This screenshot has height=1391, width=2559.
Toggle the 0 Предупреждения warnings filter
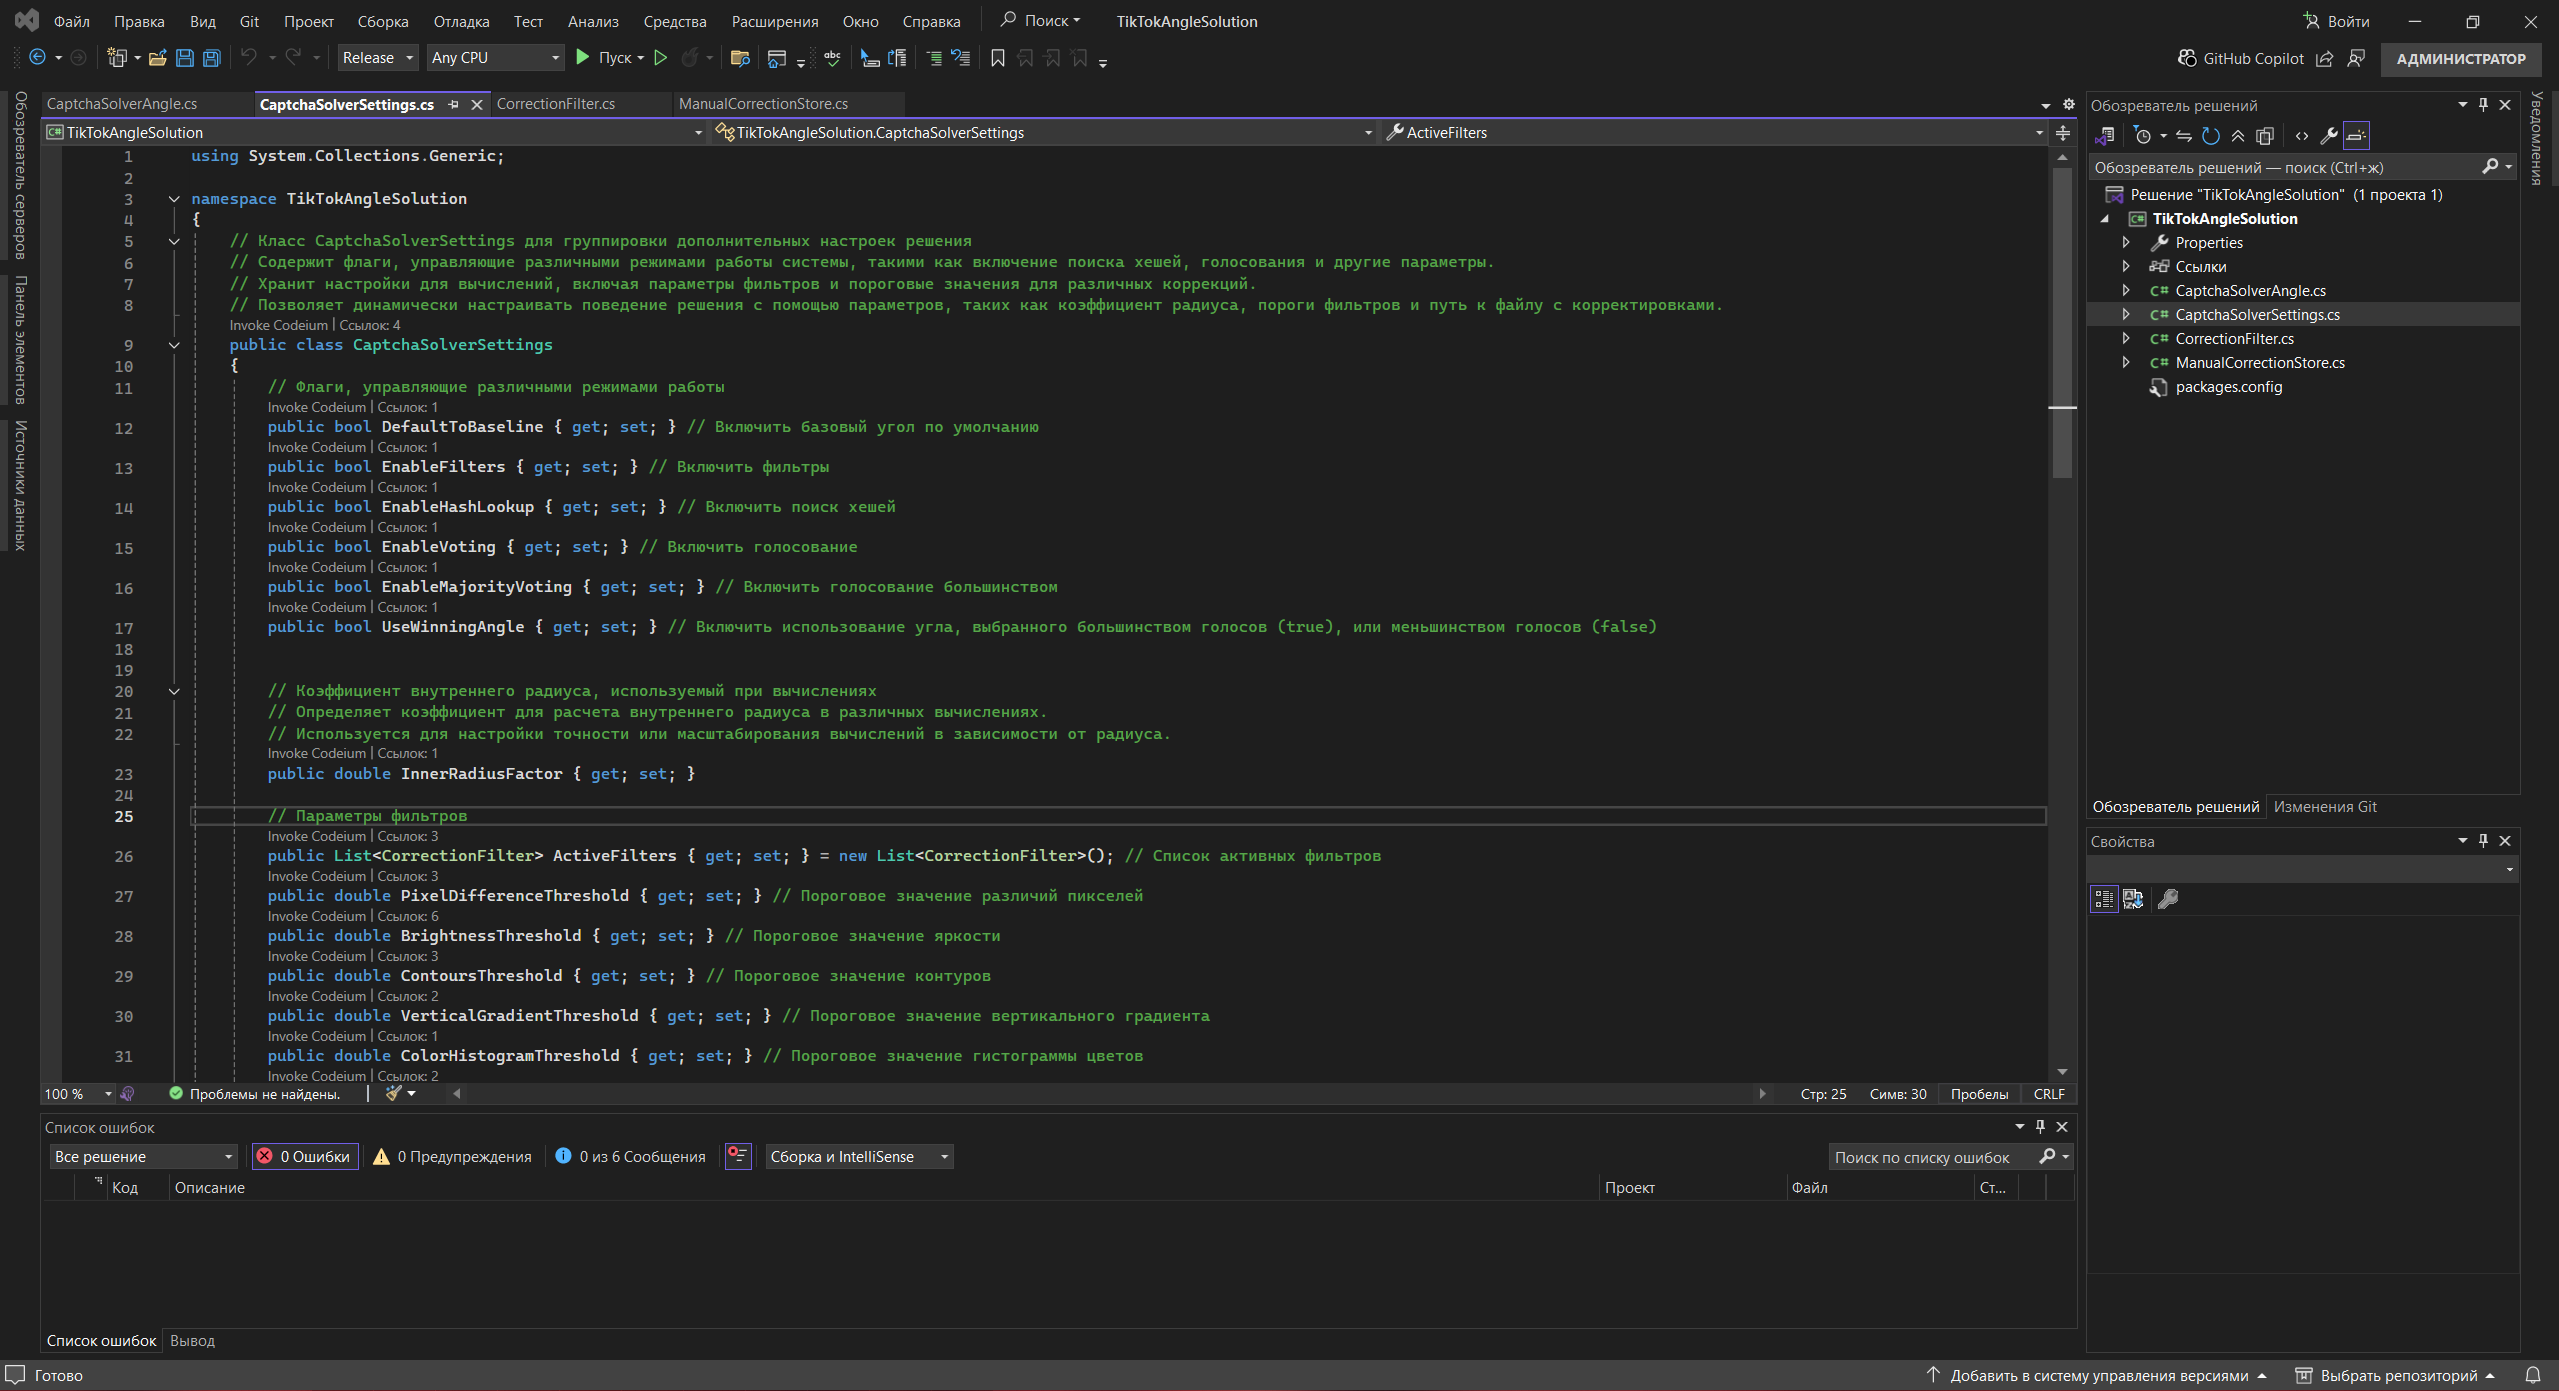(x=453, y=1156)
